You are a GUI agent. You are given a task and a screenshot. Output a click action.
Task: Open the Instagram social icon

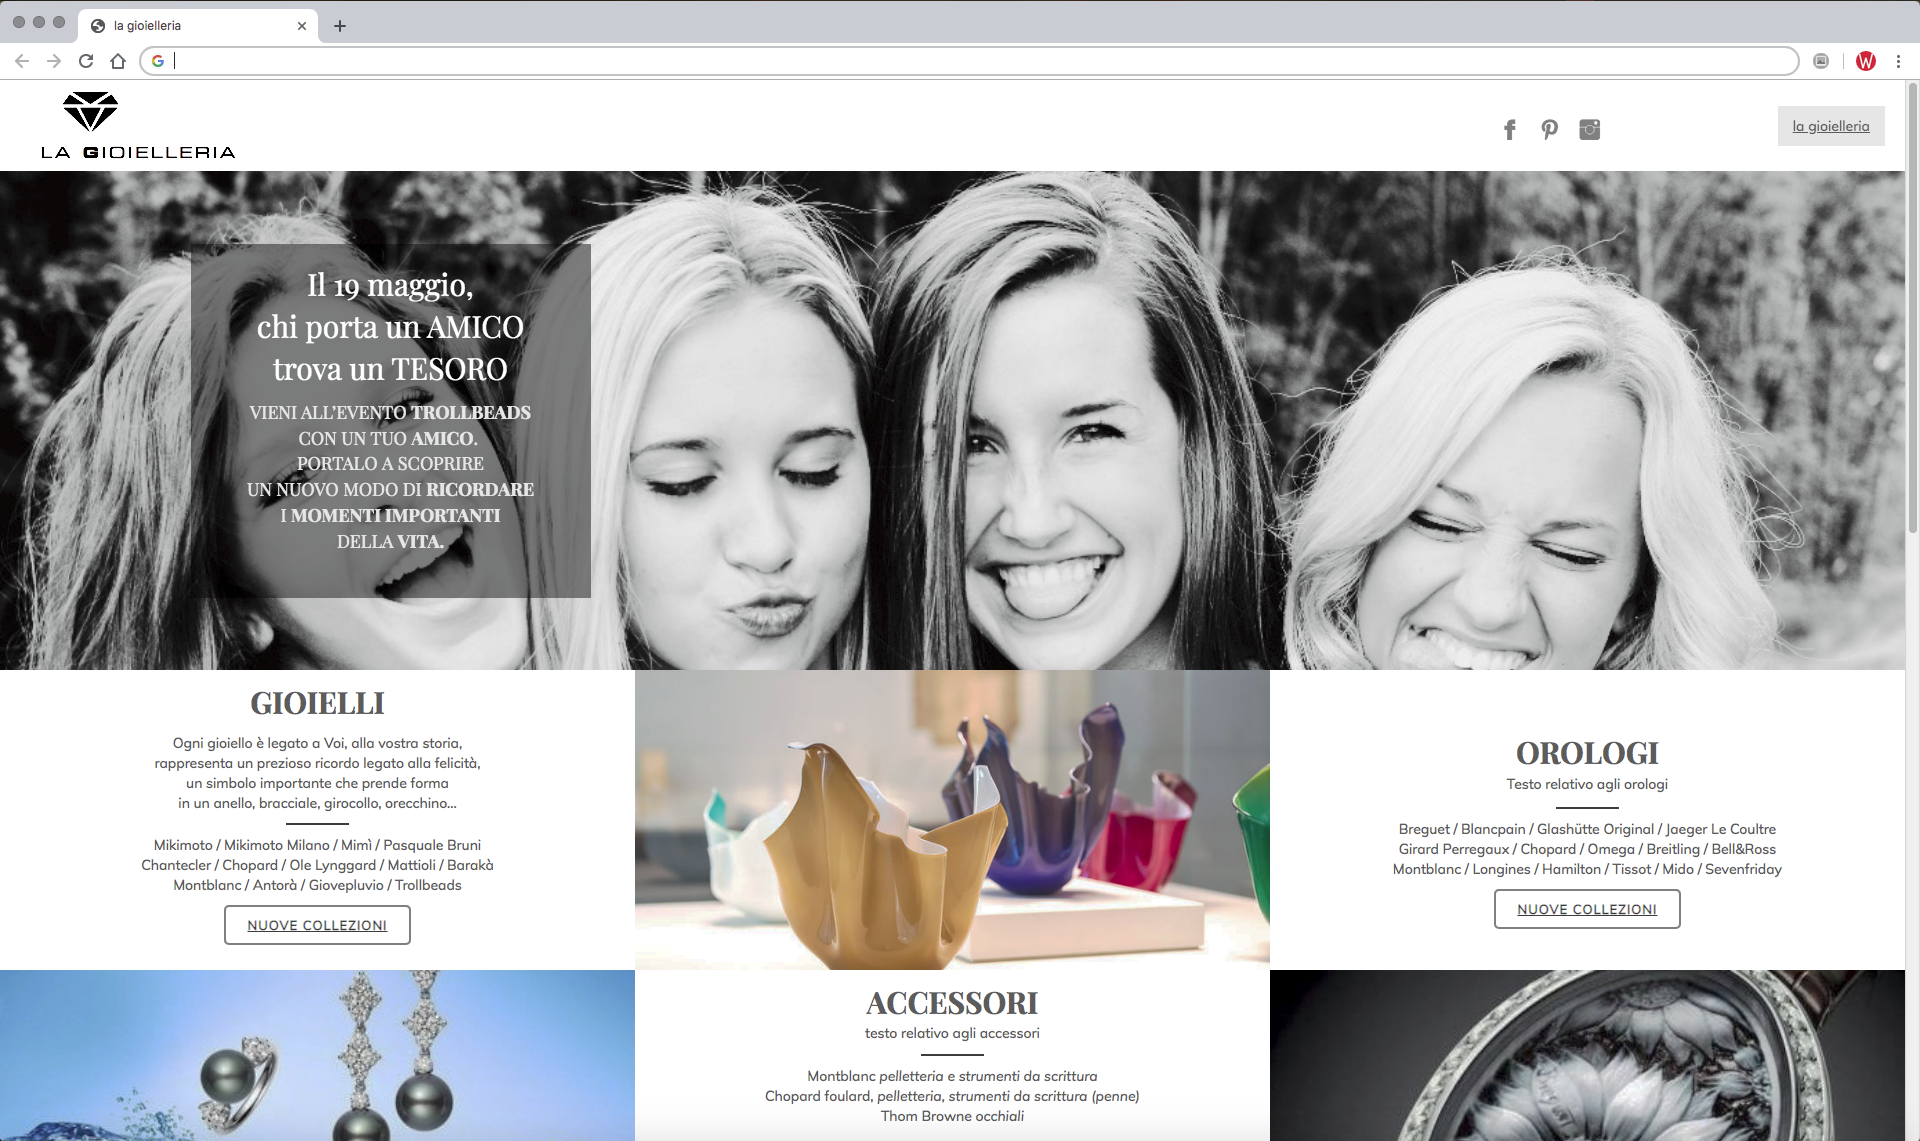[1589, 130]
